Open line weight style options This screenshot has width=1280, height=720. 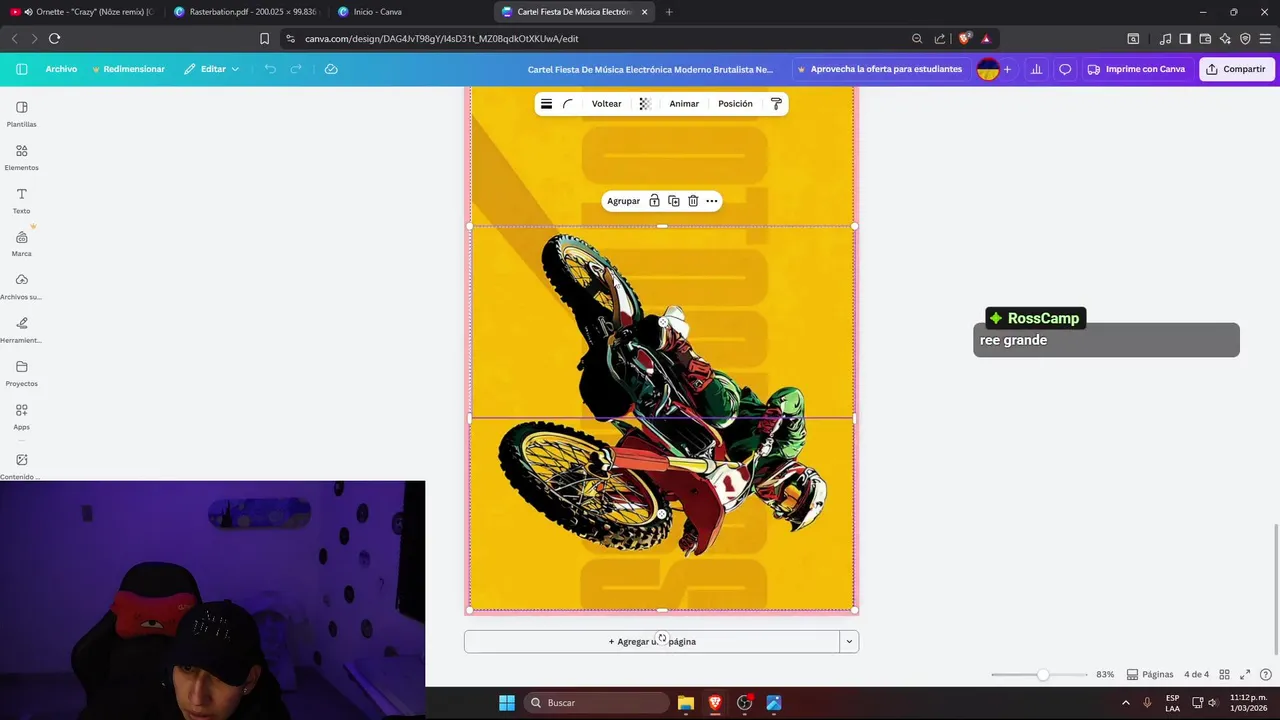coord(546,104)
